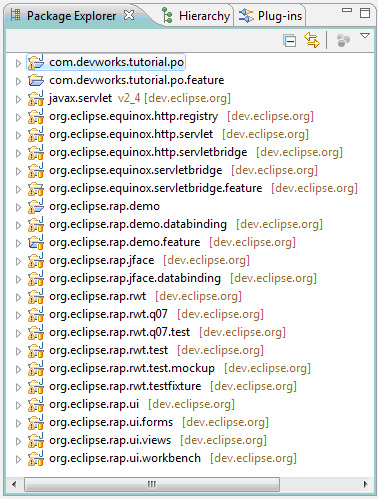The width and height of the screenshot is (378, 499).
Task: Expand org.eclipse.rap.rwt node
Action: point(18,297)
